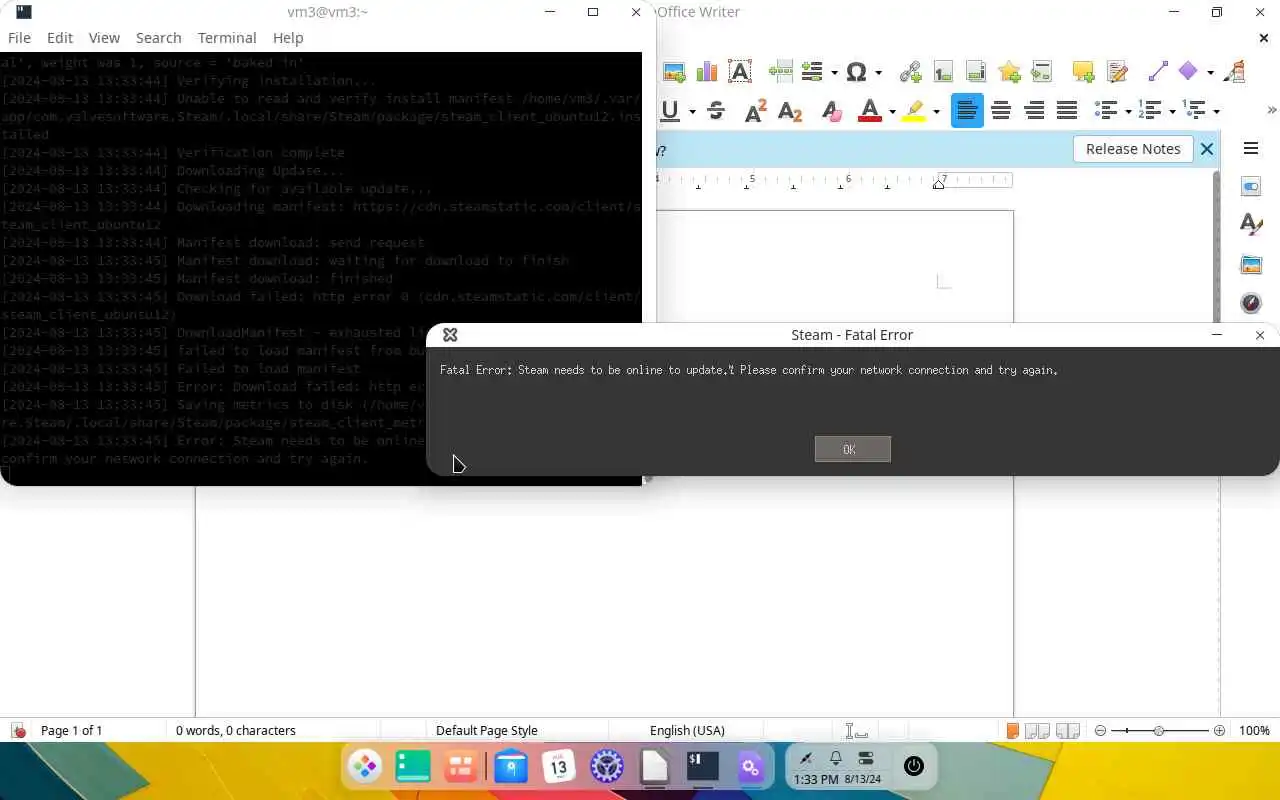Screen dimensions: 1280x800
Task: Open the View menu in terminal
Action: click(x=104, y=38)
